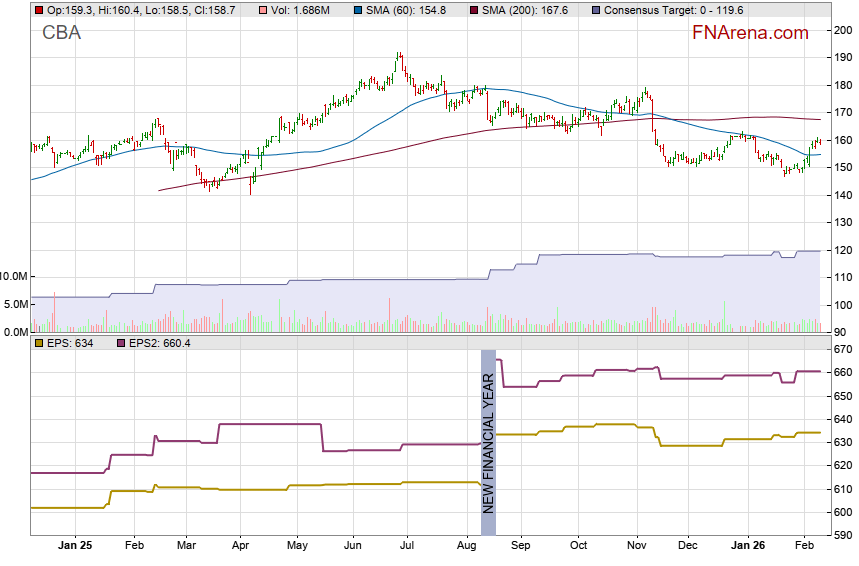
Task: Click the 200 price axis label
Action: point(843,30)
